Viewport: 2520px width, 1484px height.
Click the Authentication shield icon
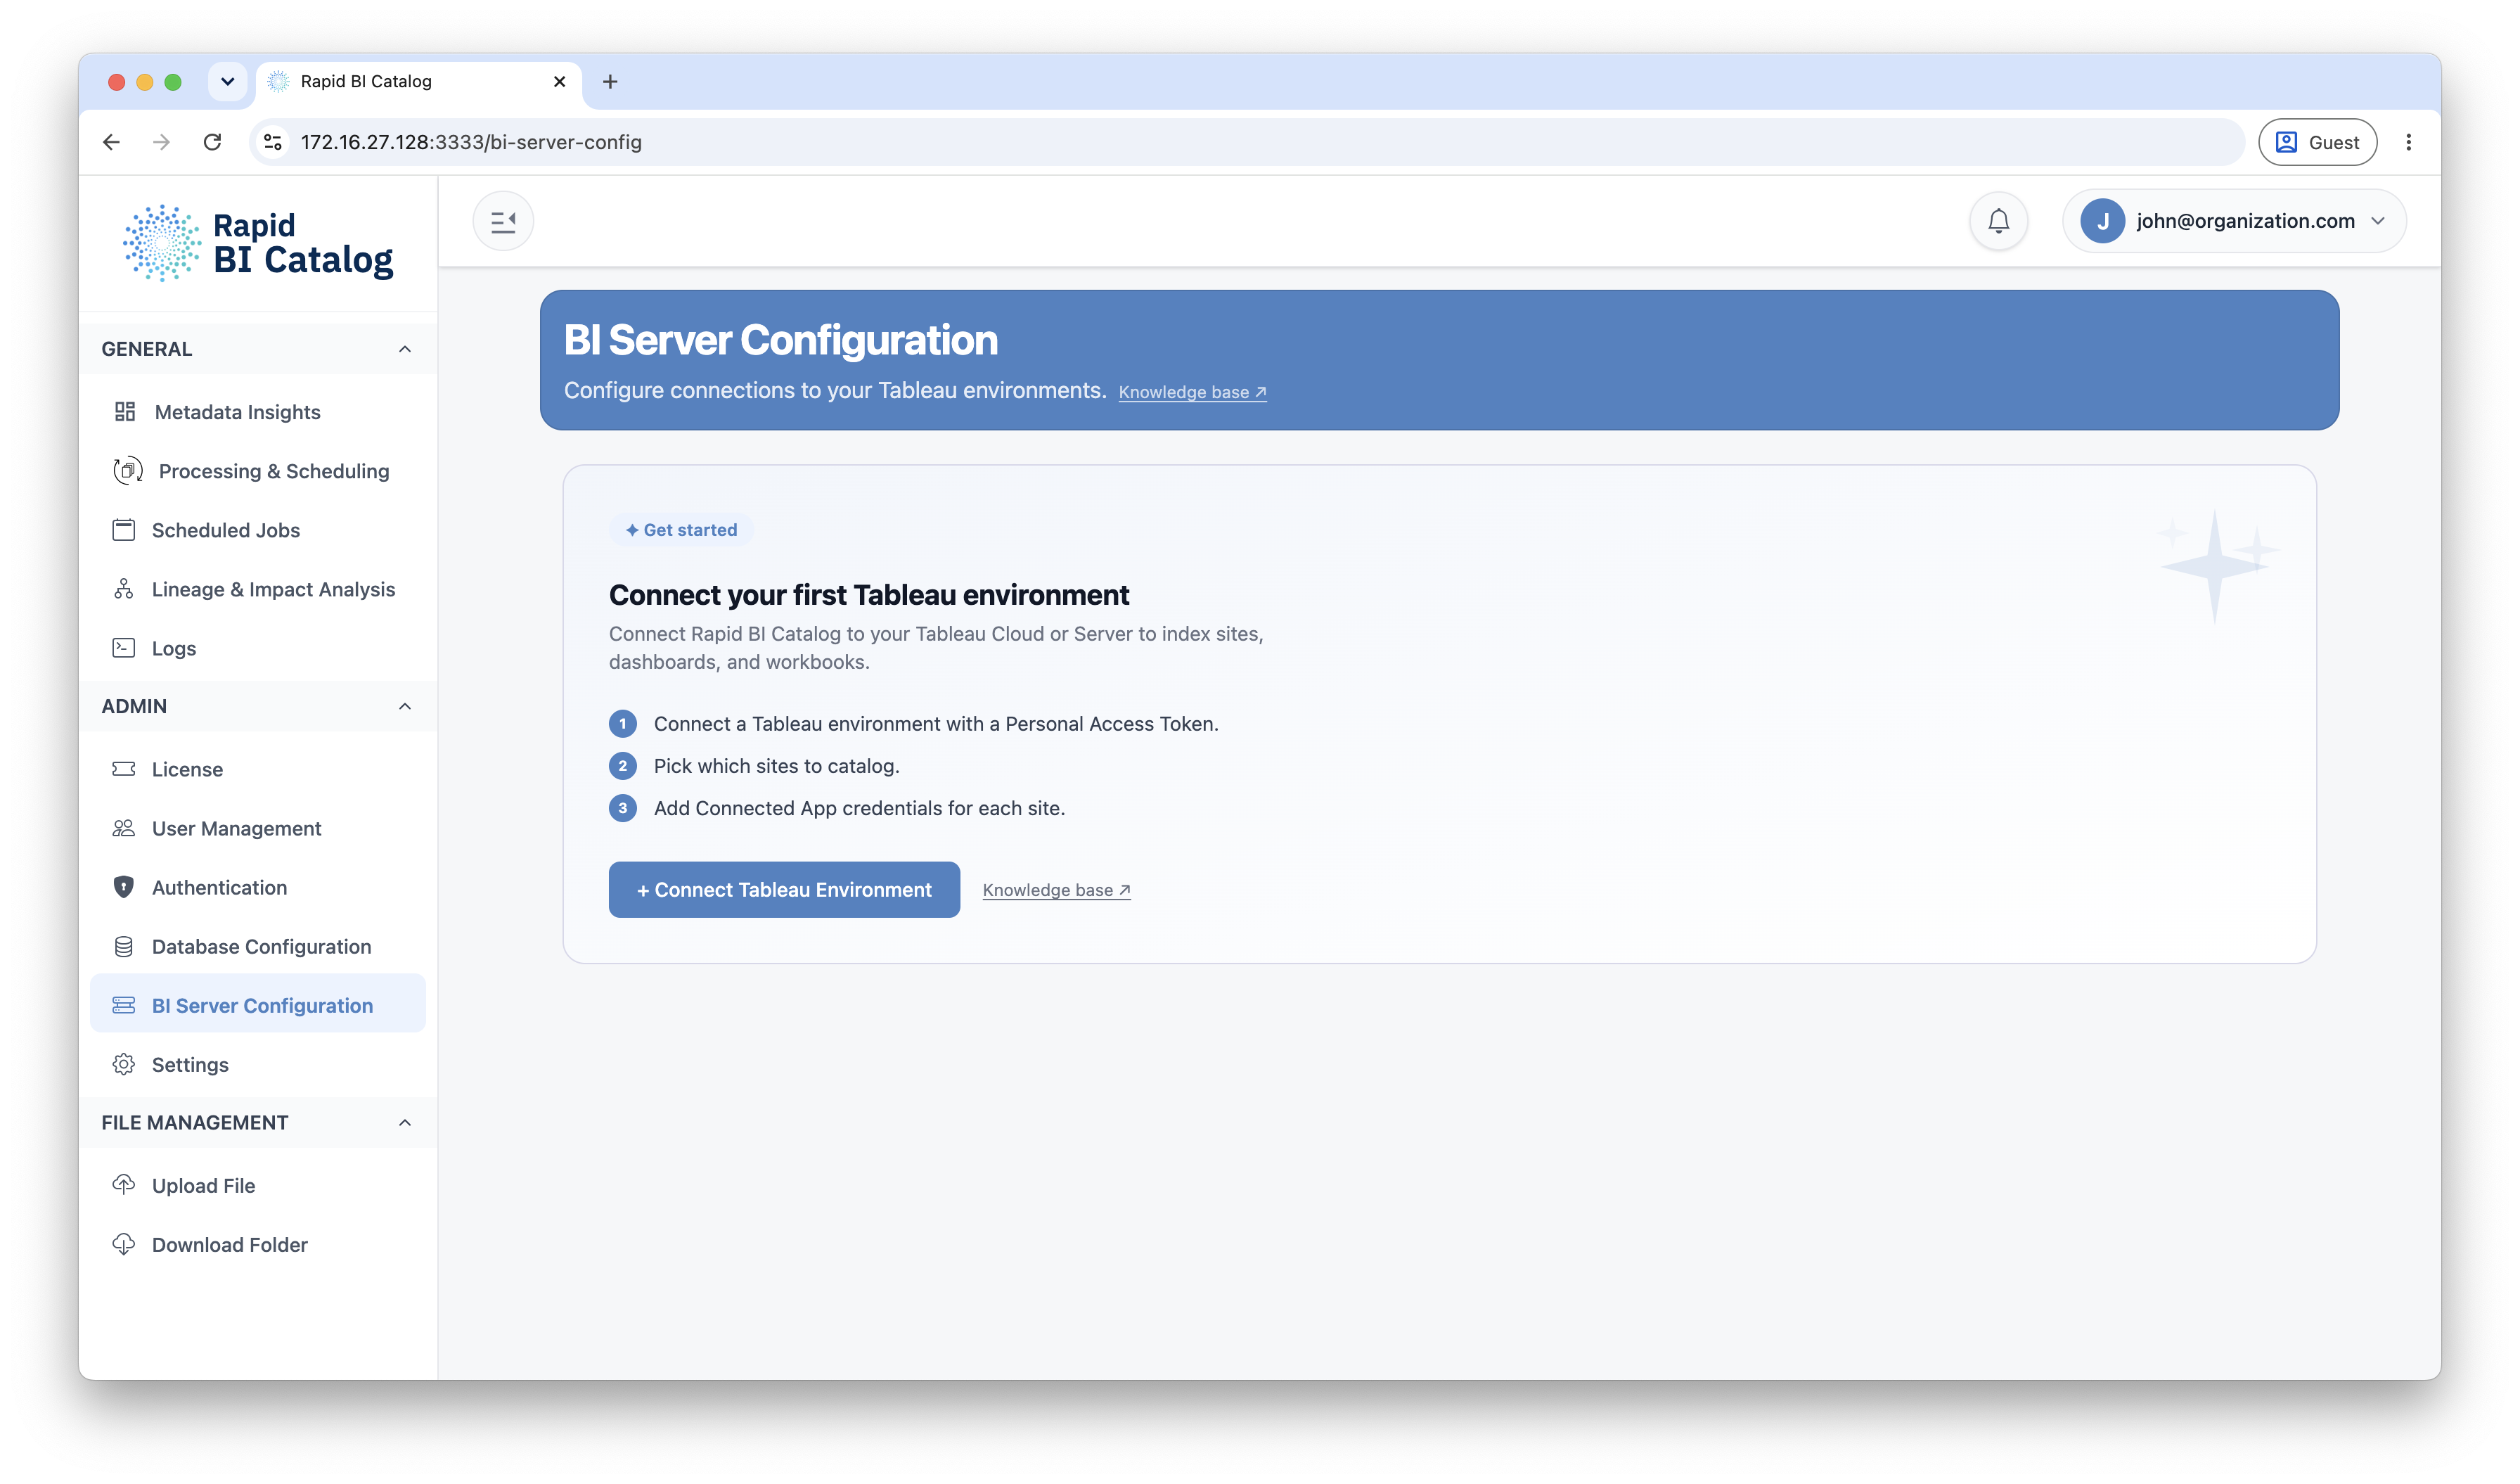pos(124,887)
